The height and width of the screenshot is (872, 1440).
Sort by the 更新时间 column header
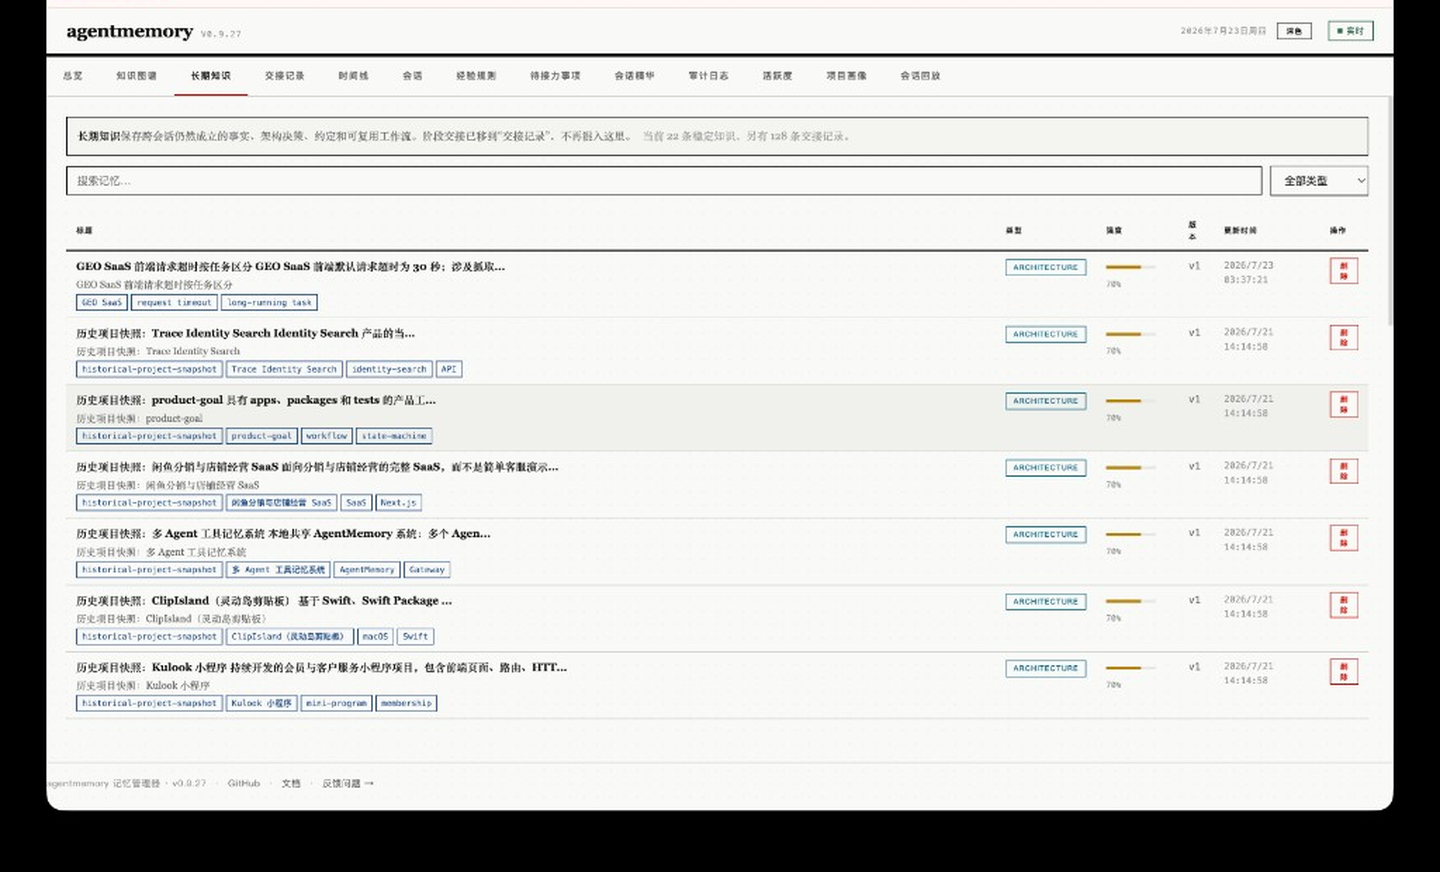[x=1240, y=231]
